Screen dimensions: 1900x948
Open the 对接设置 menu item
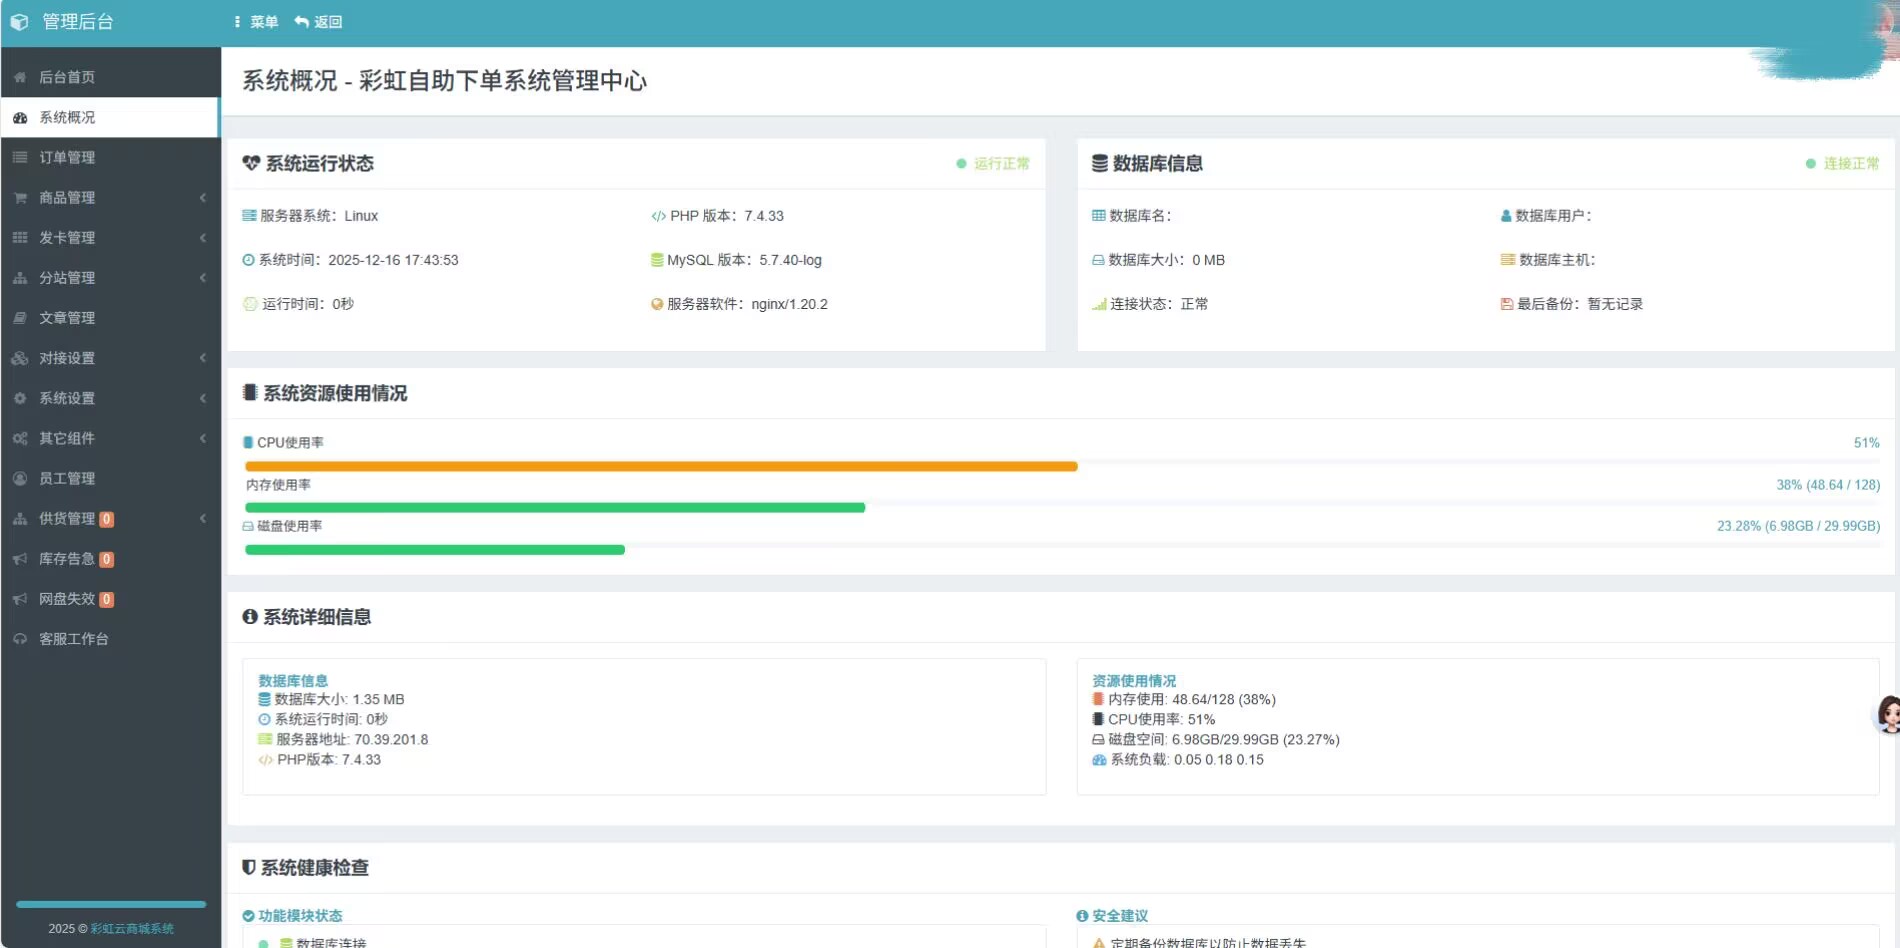point(67,358)
